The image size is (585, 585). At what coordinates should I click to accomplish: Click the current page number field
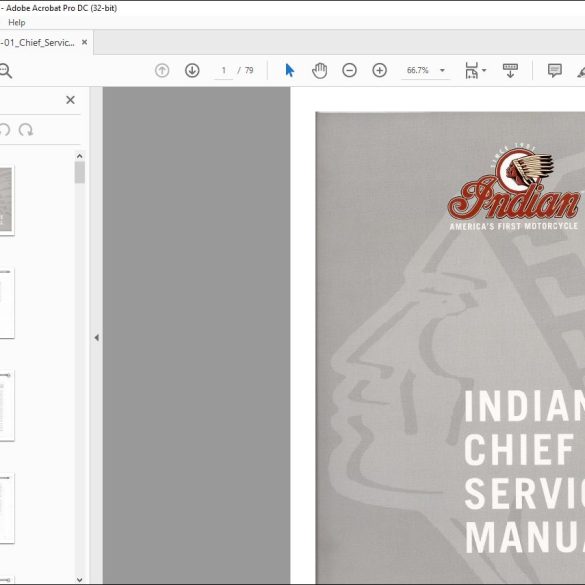223,71
